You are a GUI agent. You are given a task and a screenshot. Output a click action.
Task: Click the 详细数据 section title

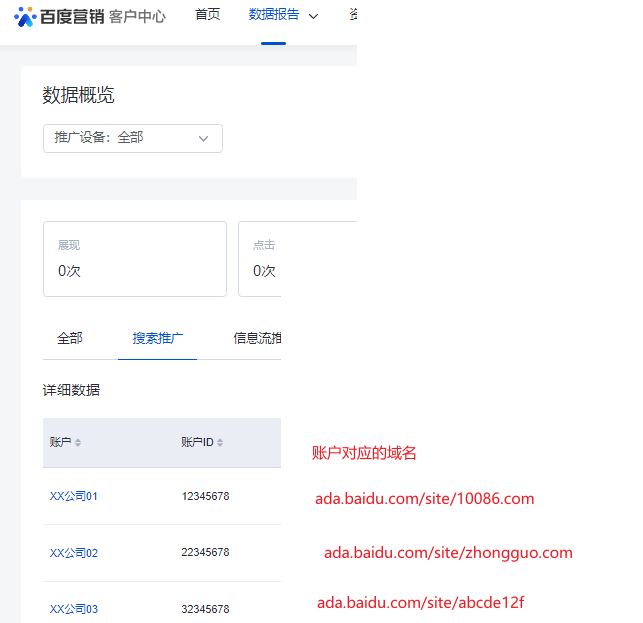[x=71, y=390]
